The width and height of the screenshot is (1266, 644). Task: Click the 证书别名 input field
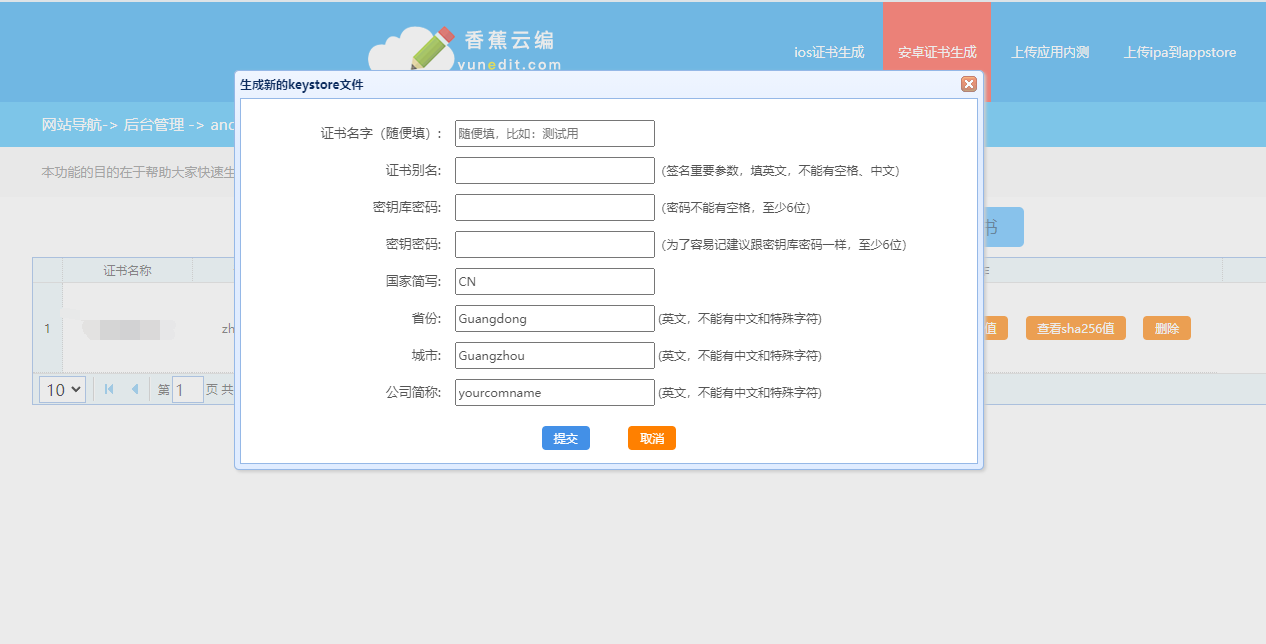click(554, 171)
